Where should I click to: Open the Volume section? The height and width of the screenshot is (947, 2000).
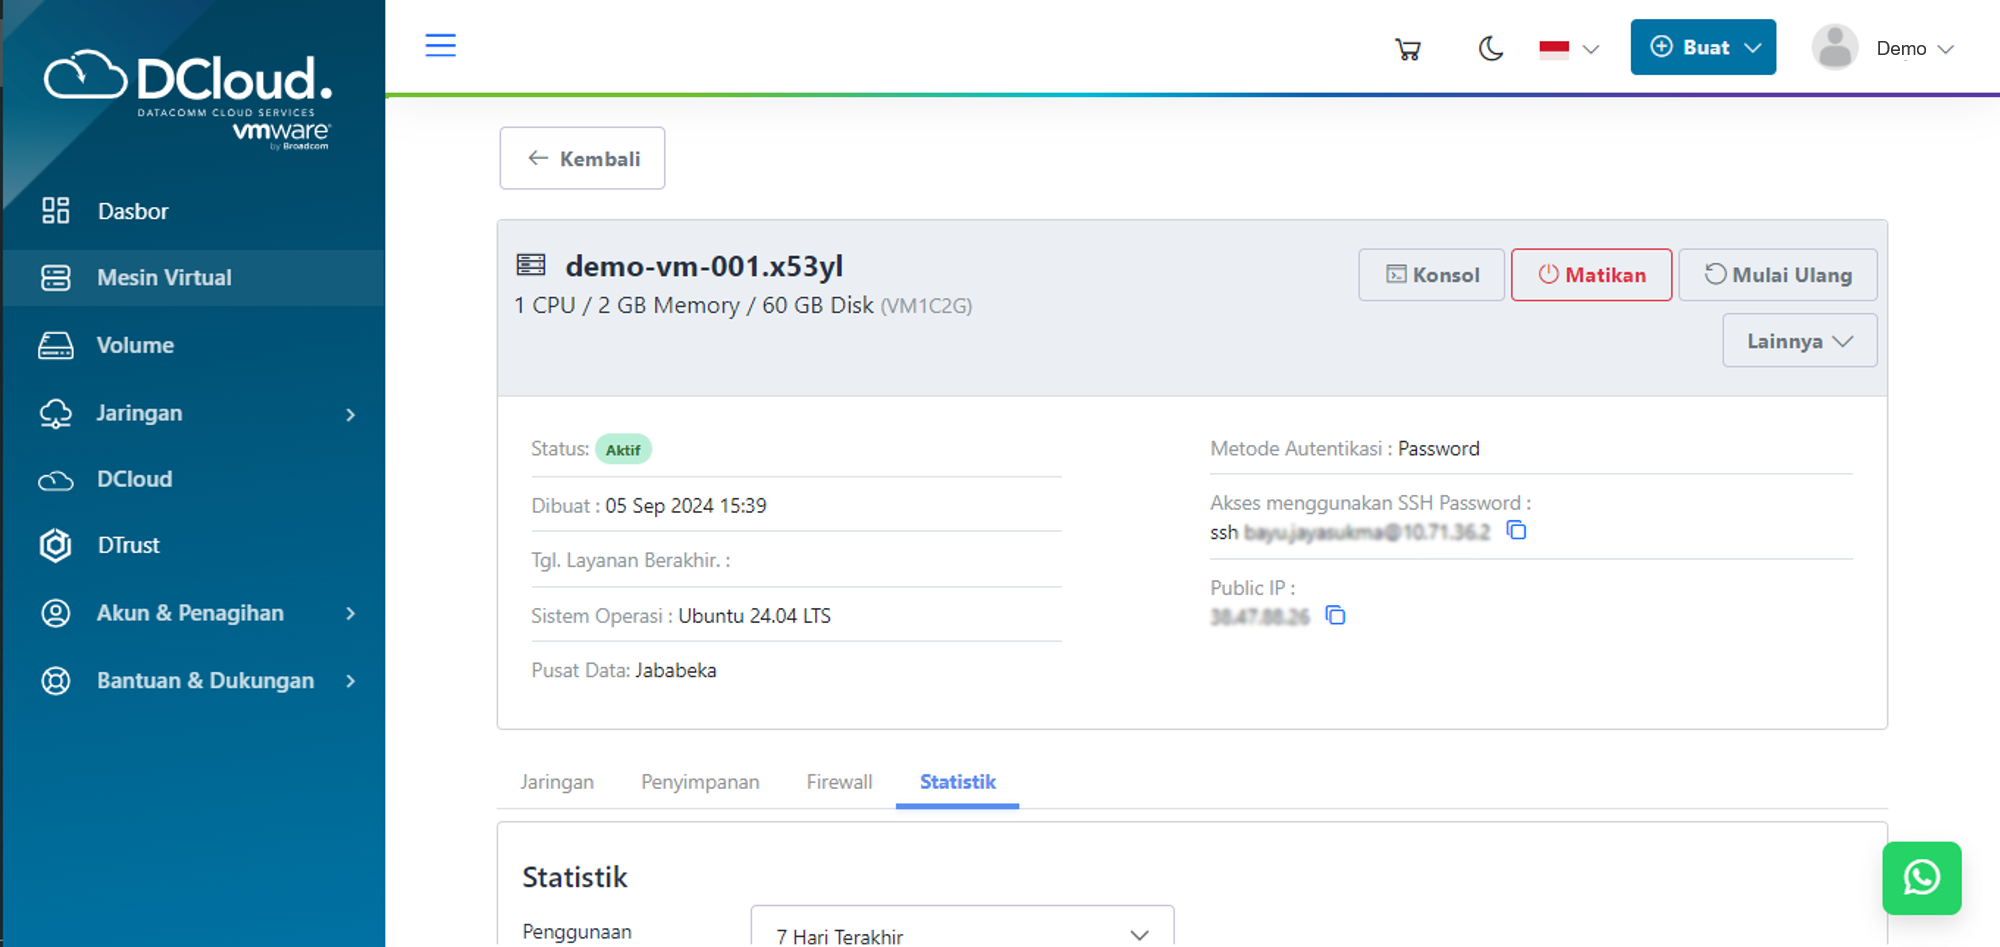point(135,344)
